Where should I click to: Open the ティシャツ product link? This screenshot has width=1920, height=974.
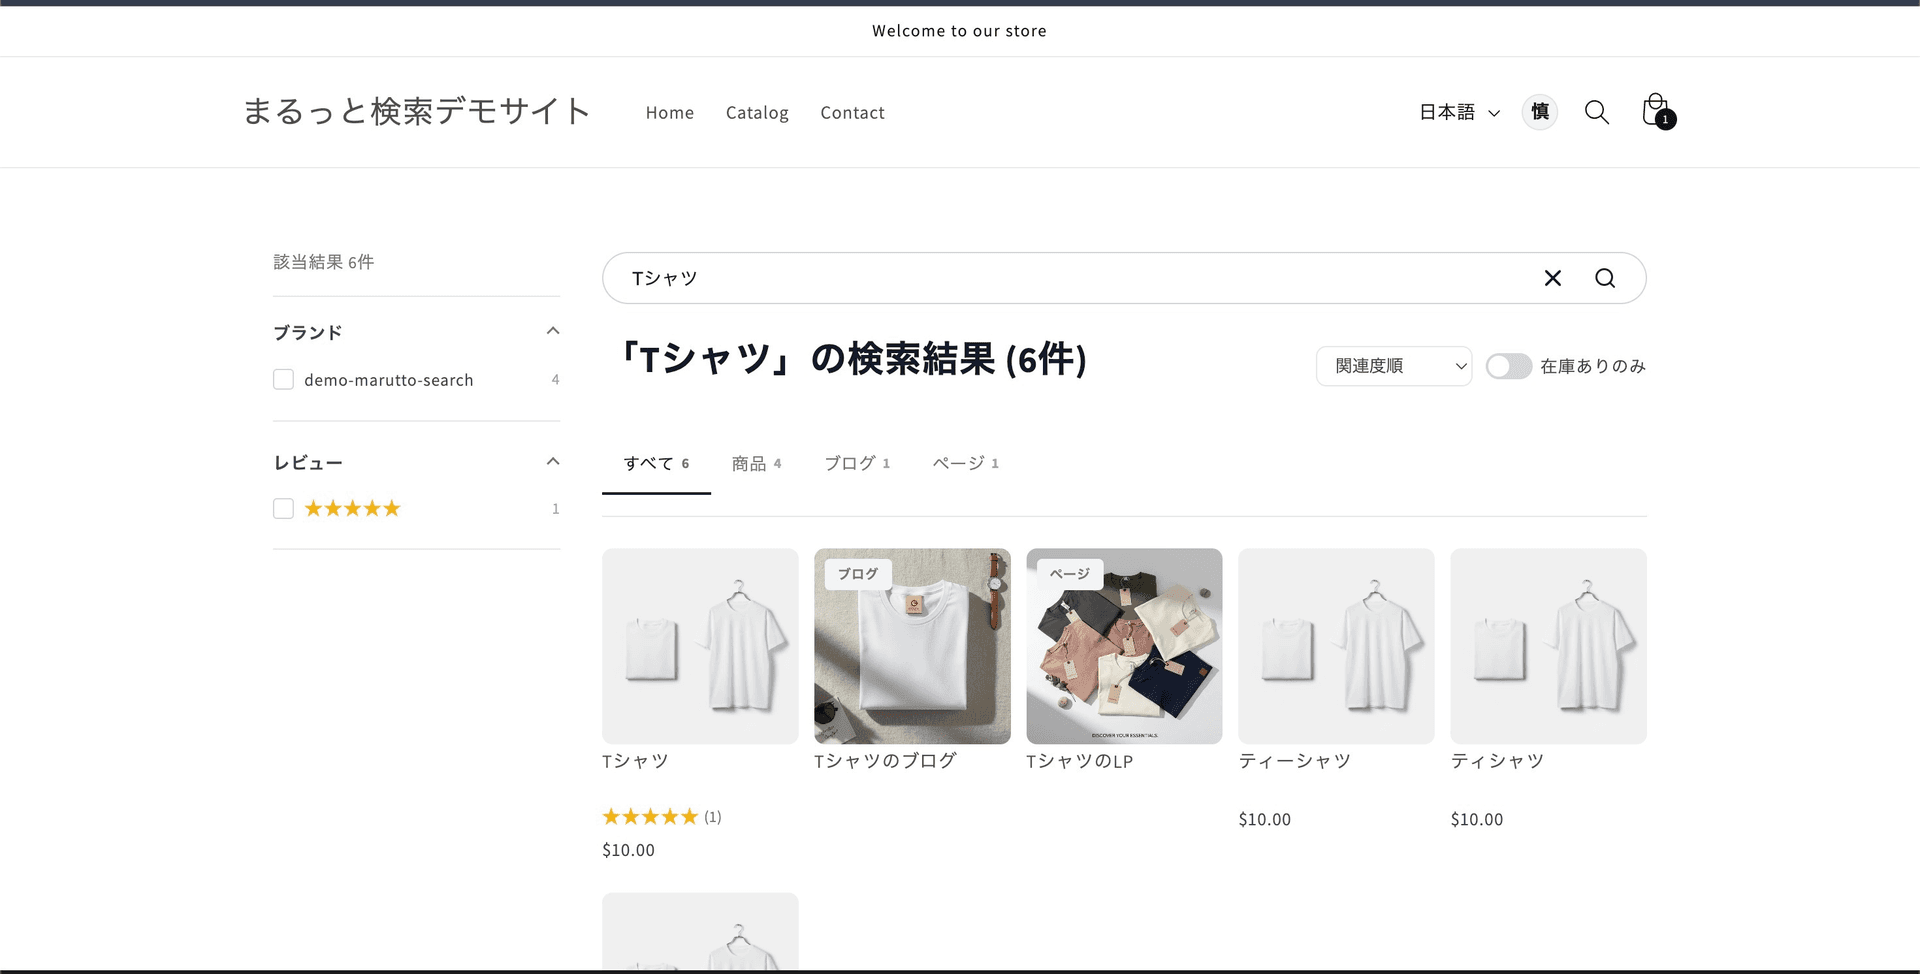(x=1497, y=761)
